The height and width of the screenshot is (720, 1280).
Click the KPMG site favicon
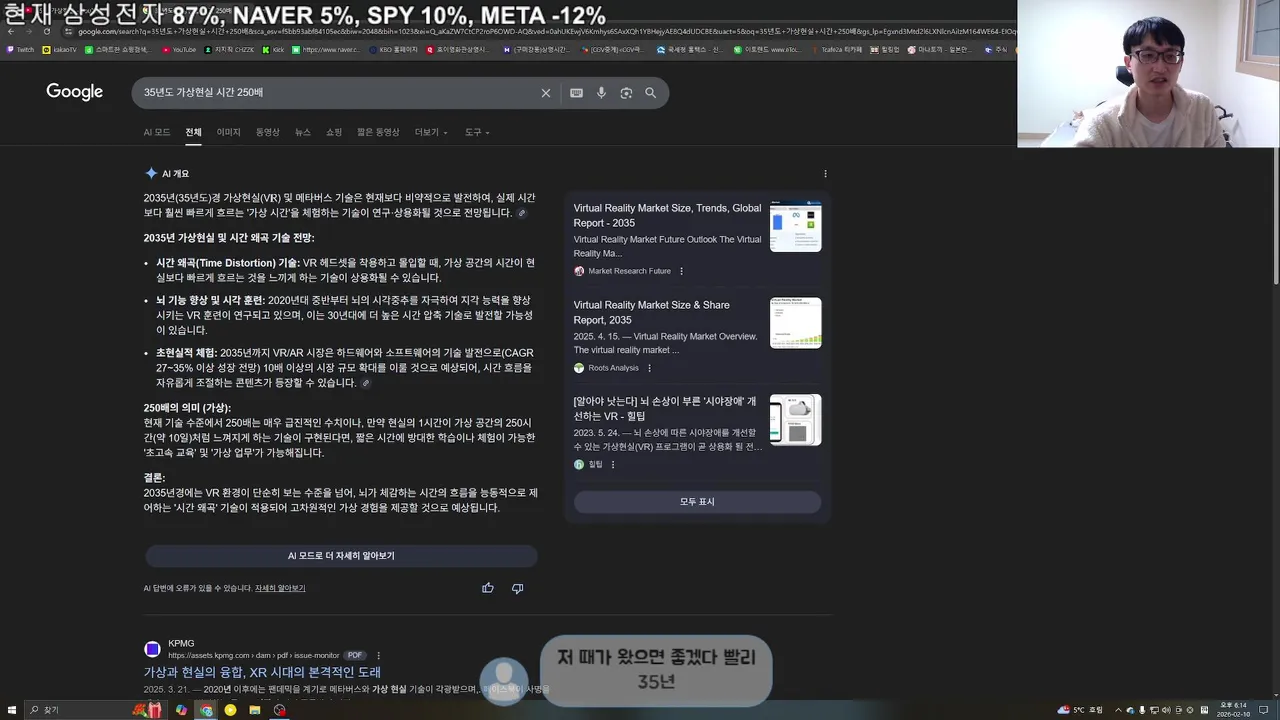(x=152, y=649)
